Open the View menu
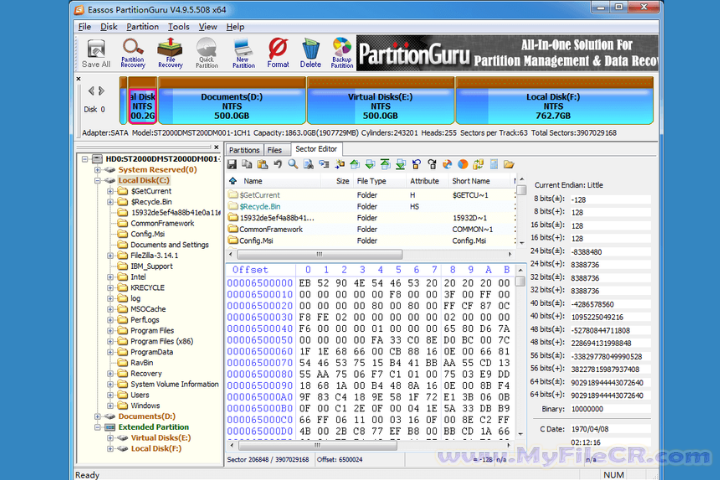This screenshot has height=480, width=720. (208, 27)
